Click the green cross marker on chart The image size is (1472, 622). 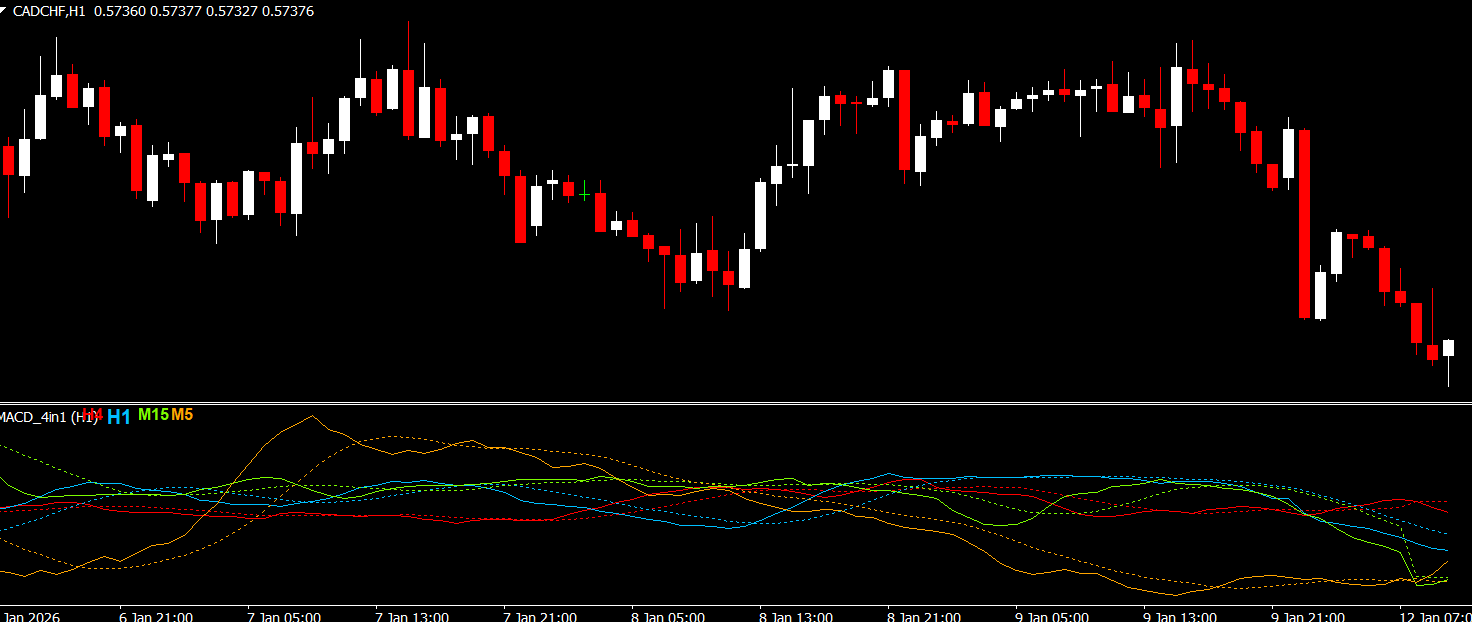click(584, 191)
